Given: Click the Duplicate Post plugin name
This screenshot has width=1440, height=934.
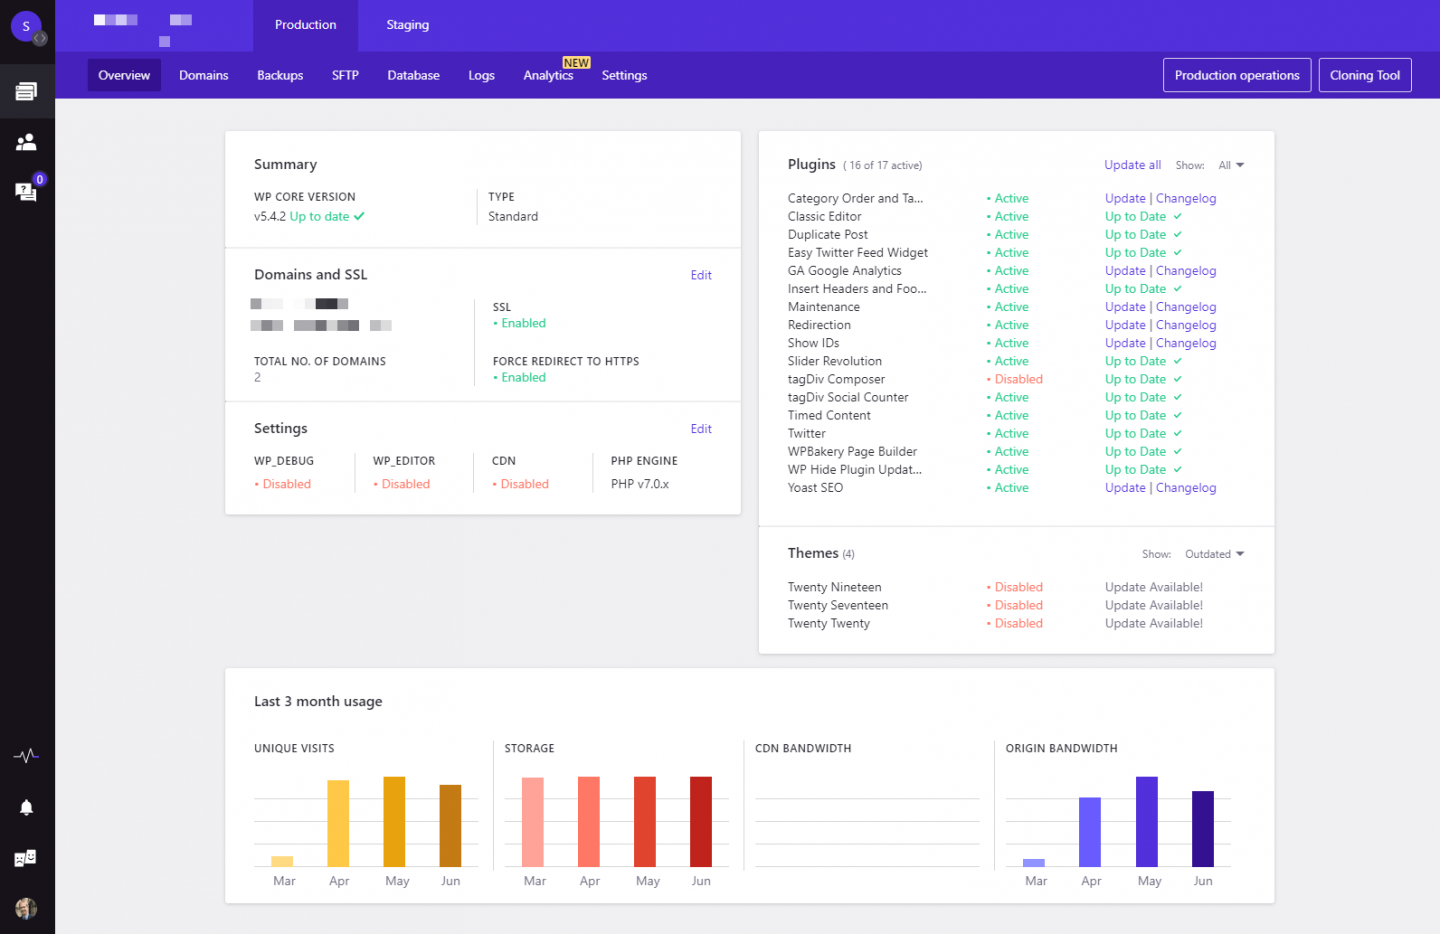Looking at the screenshot, I should coord(827,235).
